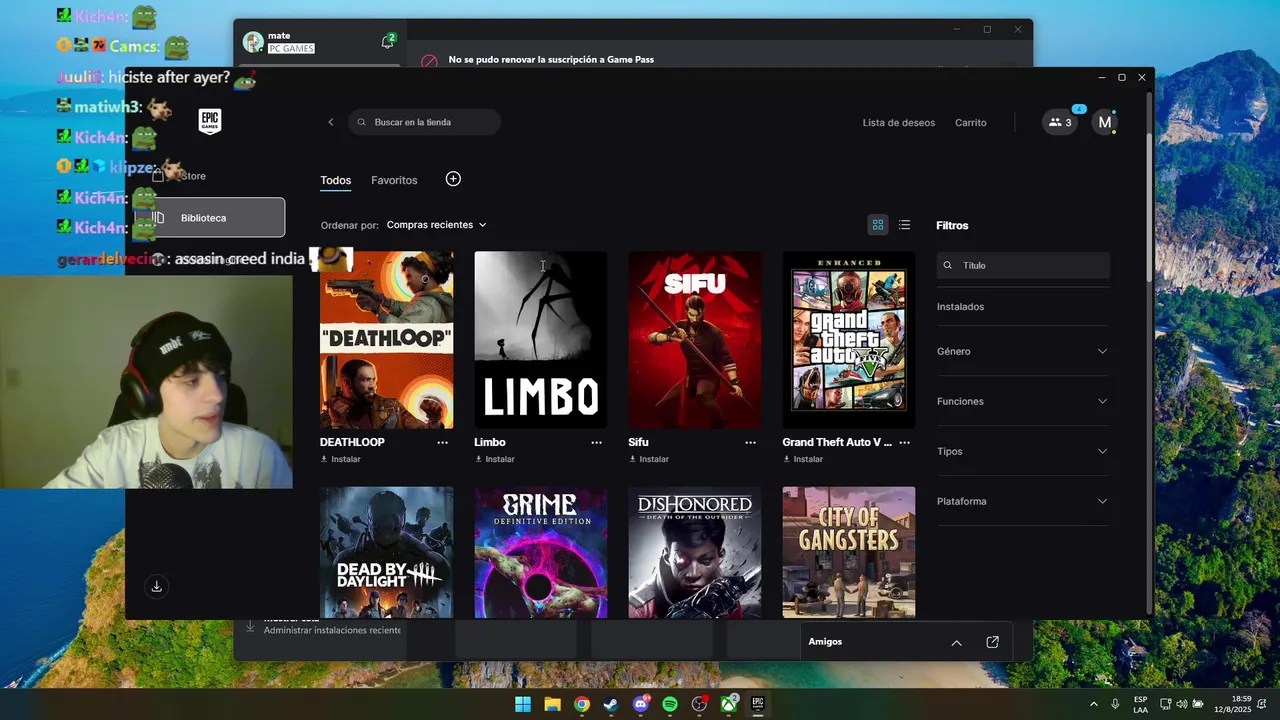1280x720 pixels.
Task: Open the Grand Theft Auto V cover
Action: 848,340
